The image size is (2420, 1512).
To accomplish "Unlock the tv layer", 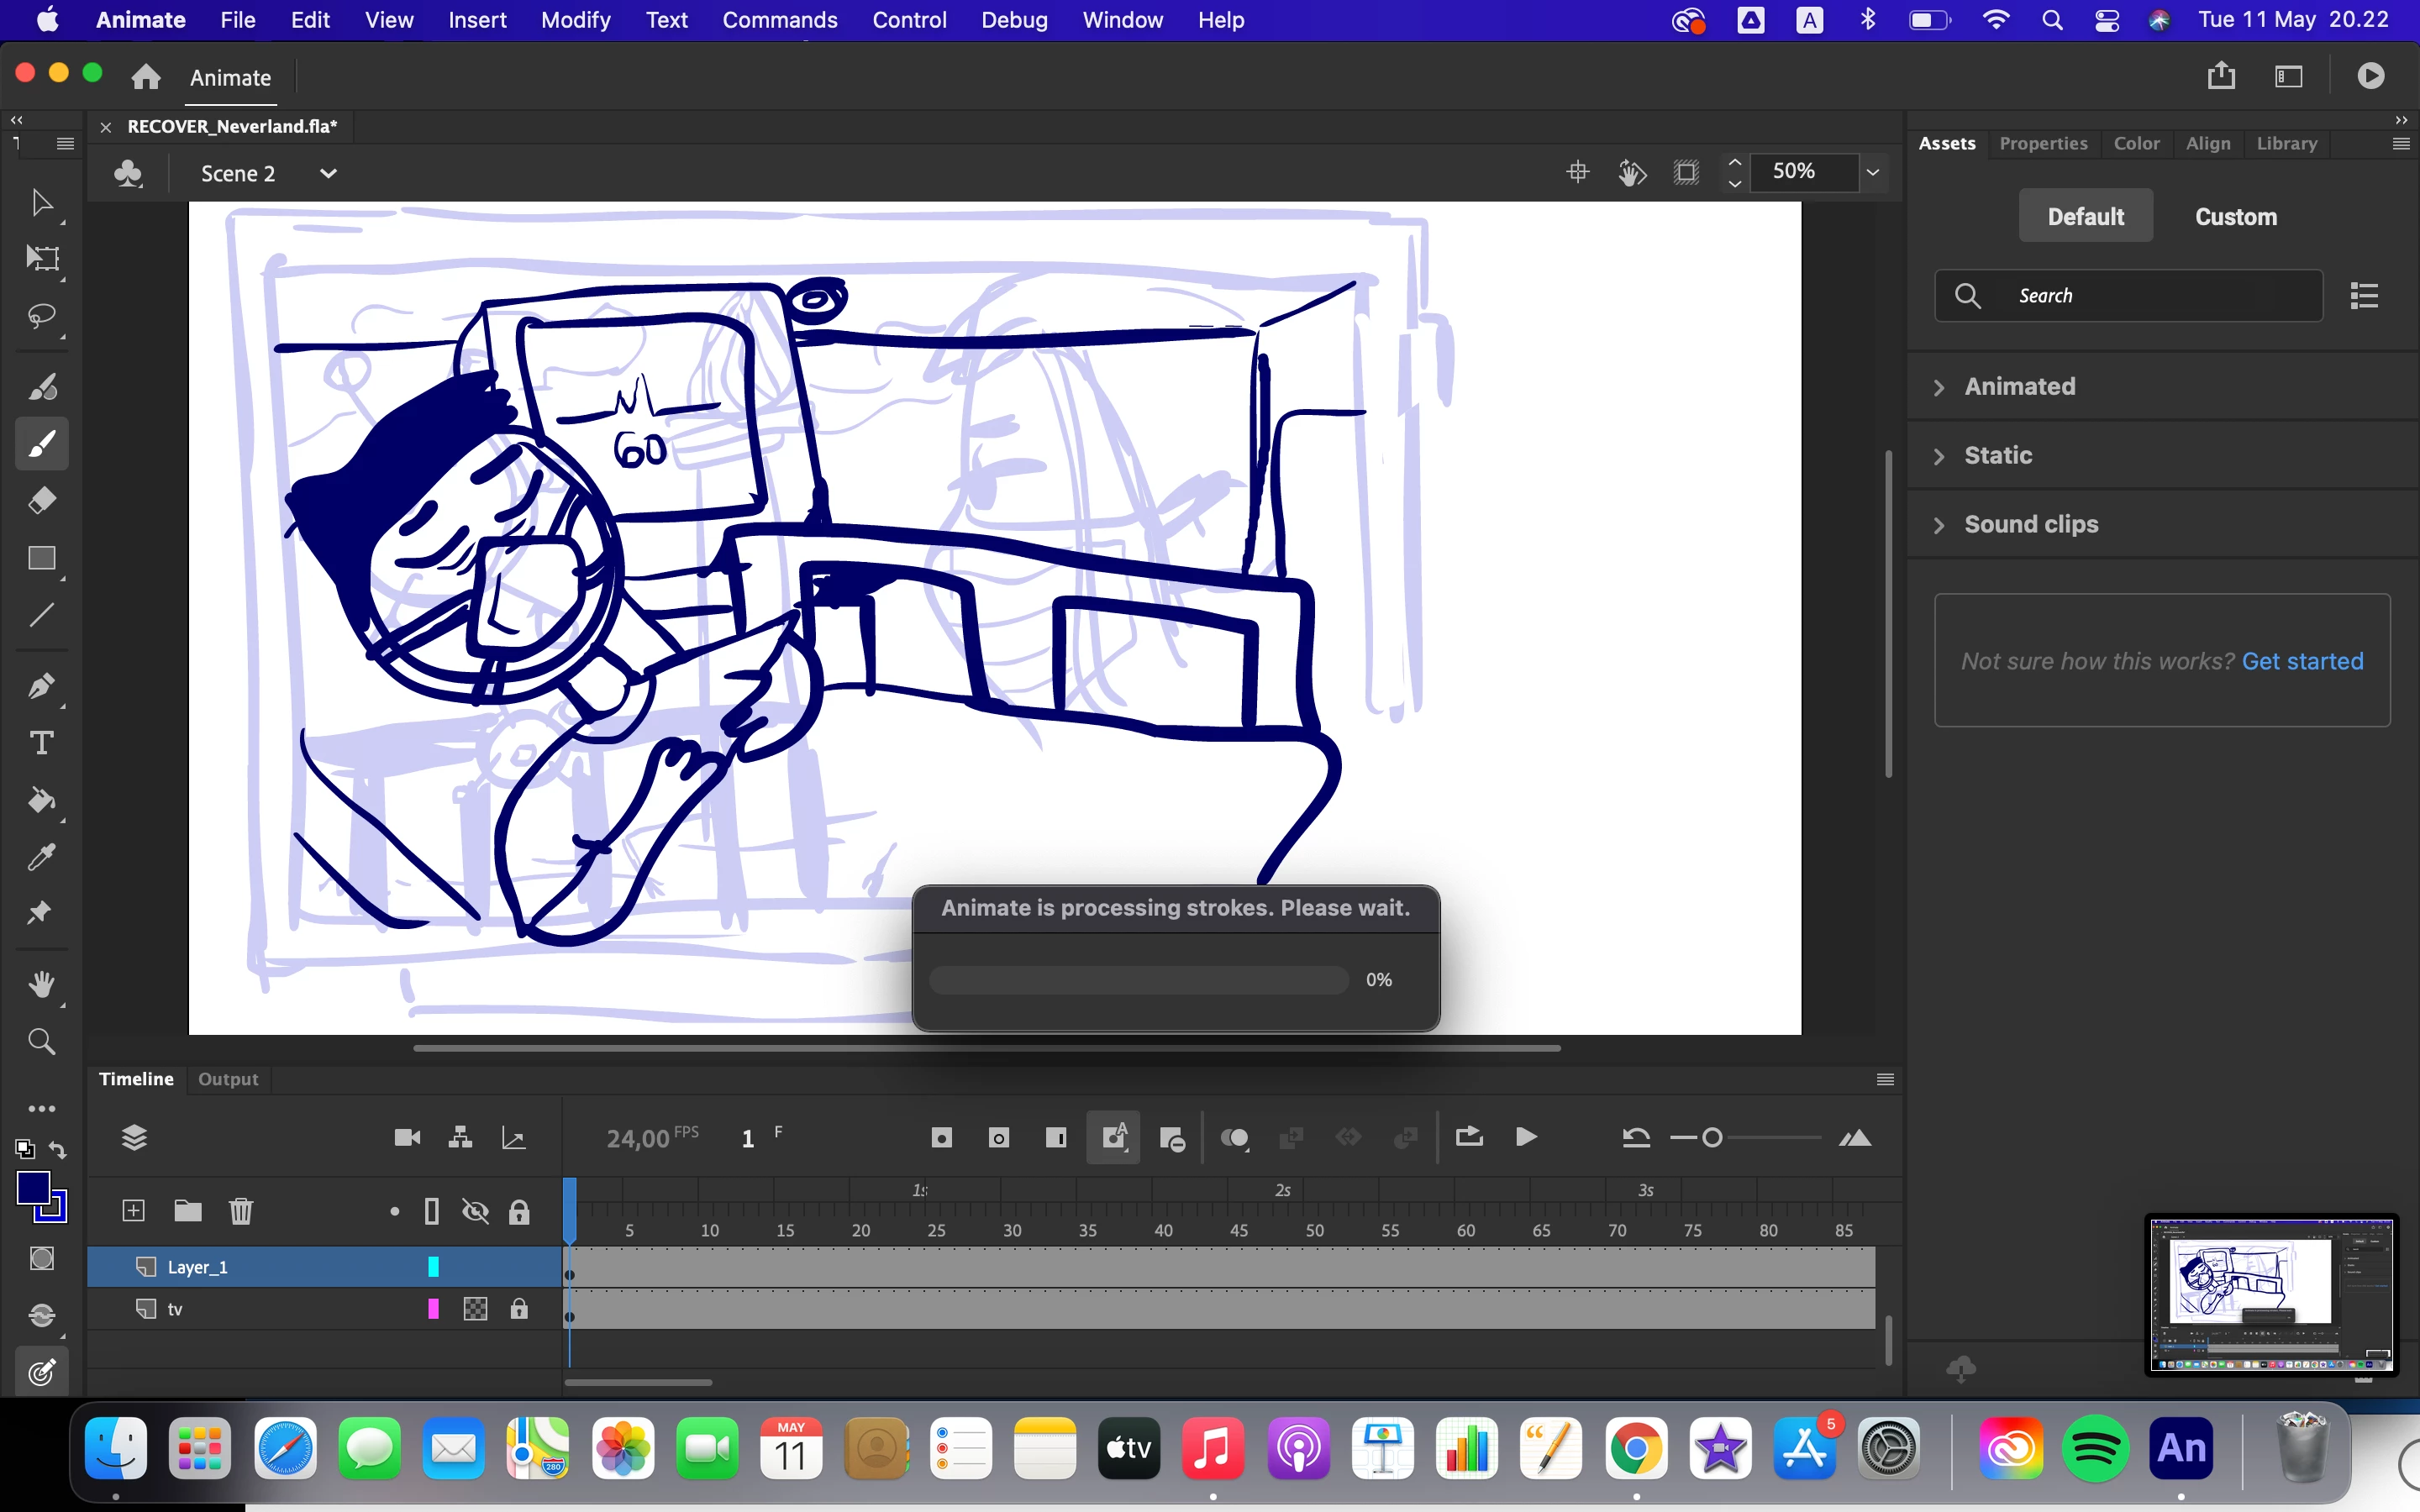I will [518, 1309].
